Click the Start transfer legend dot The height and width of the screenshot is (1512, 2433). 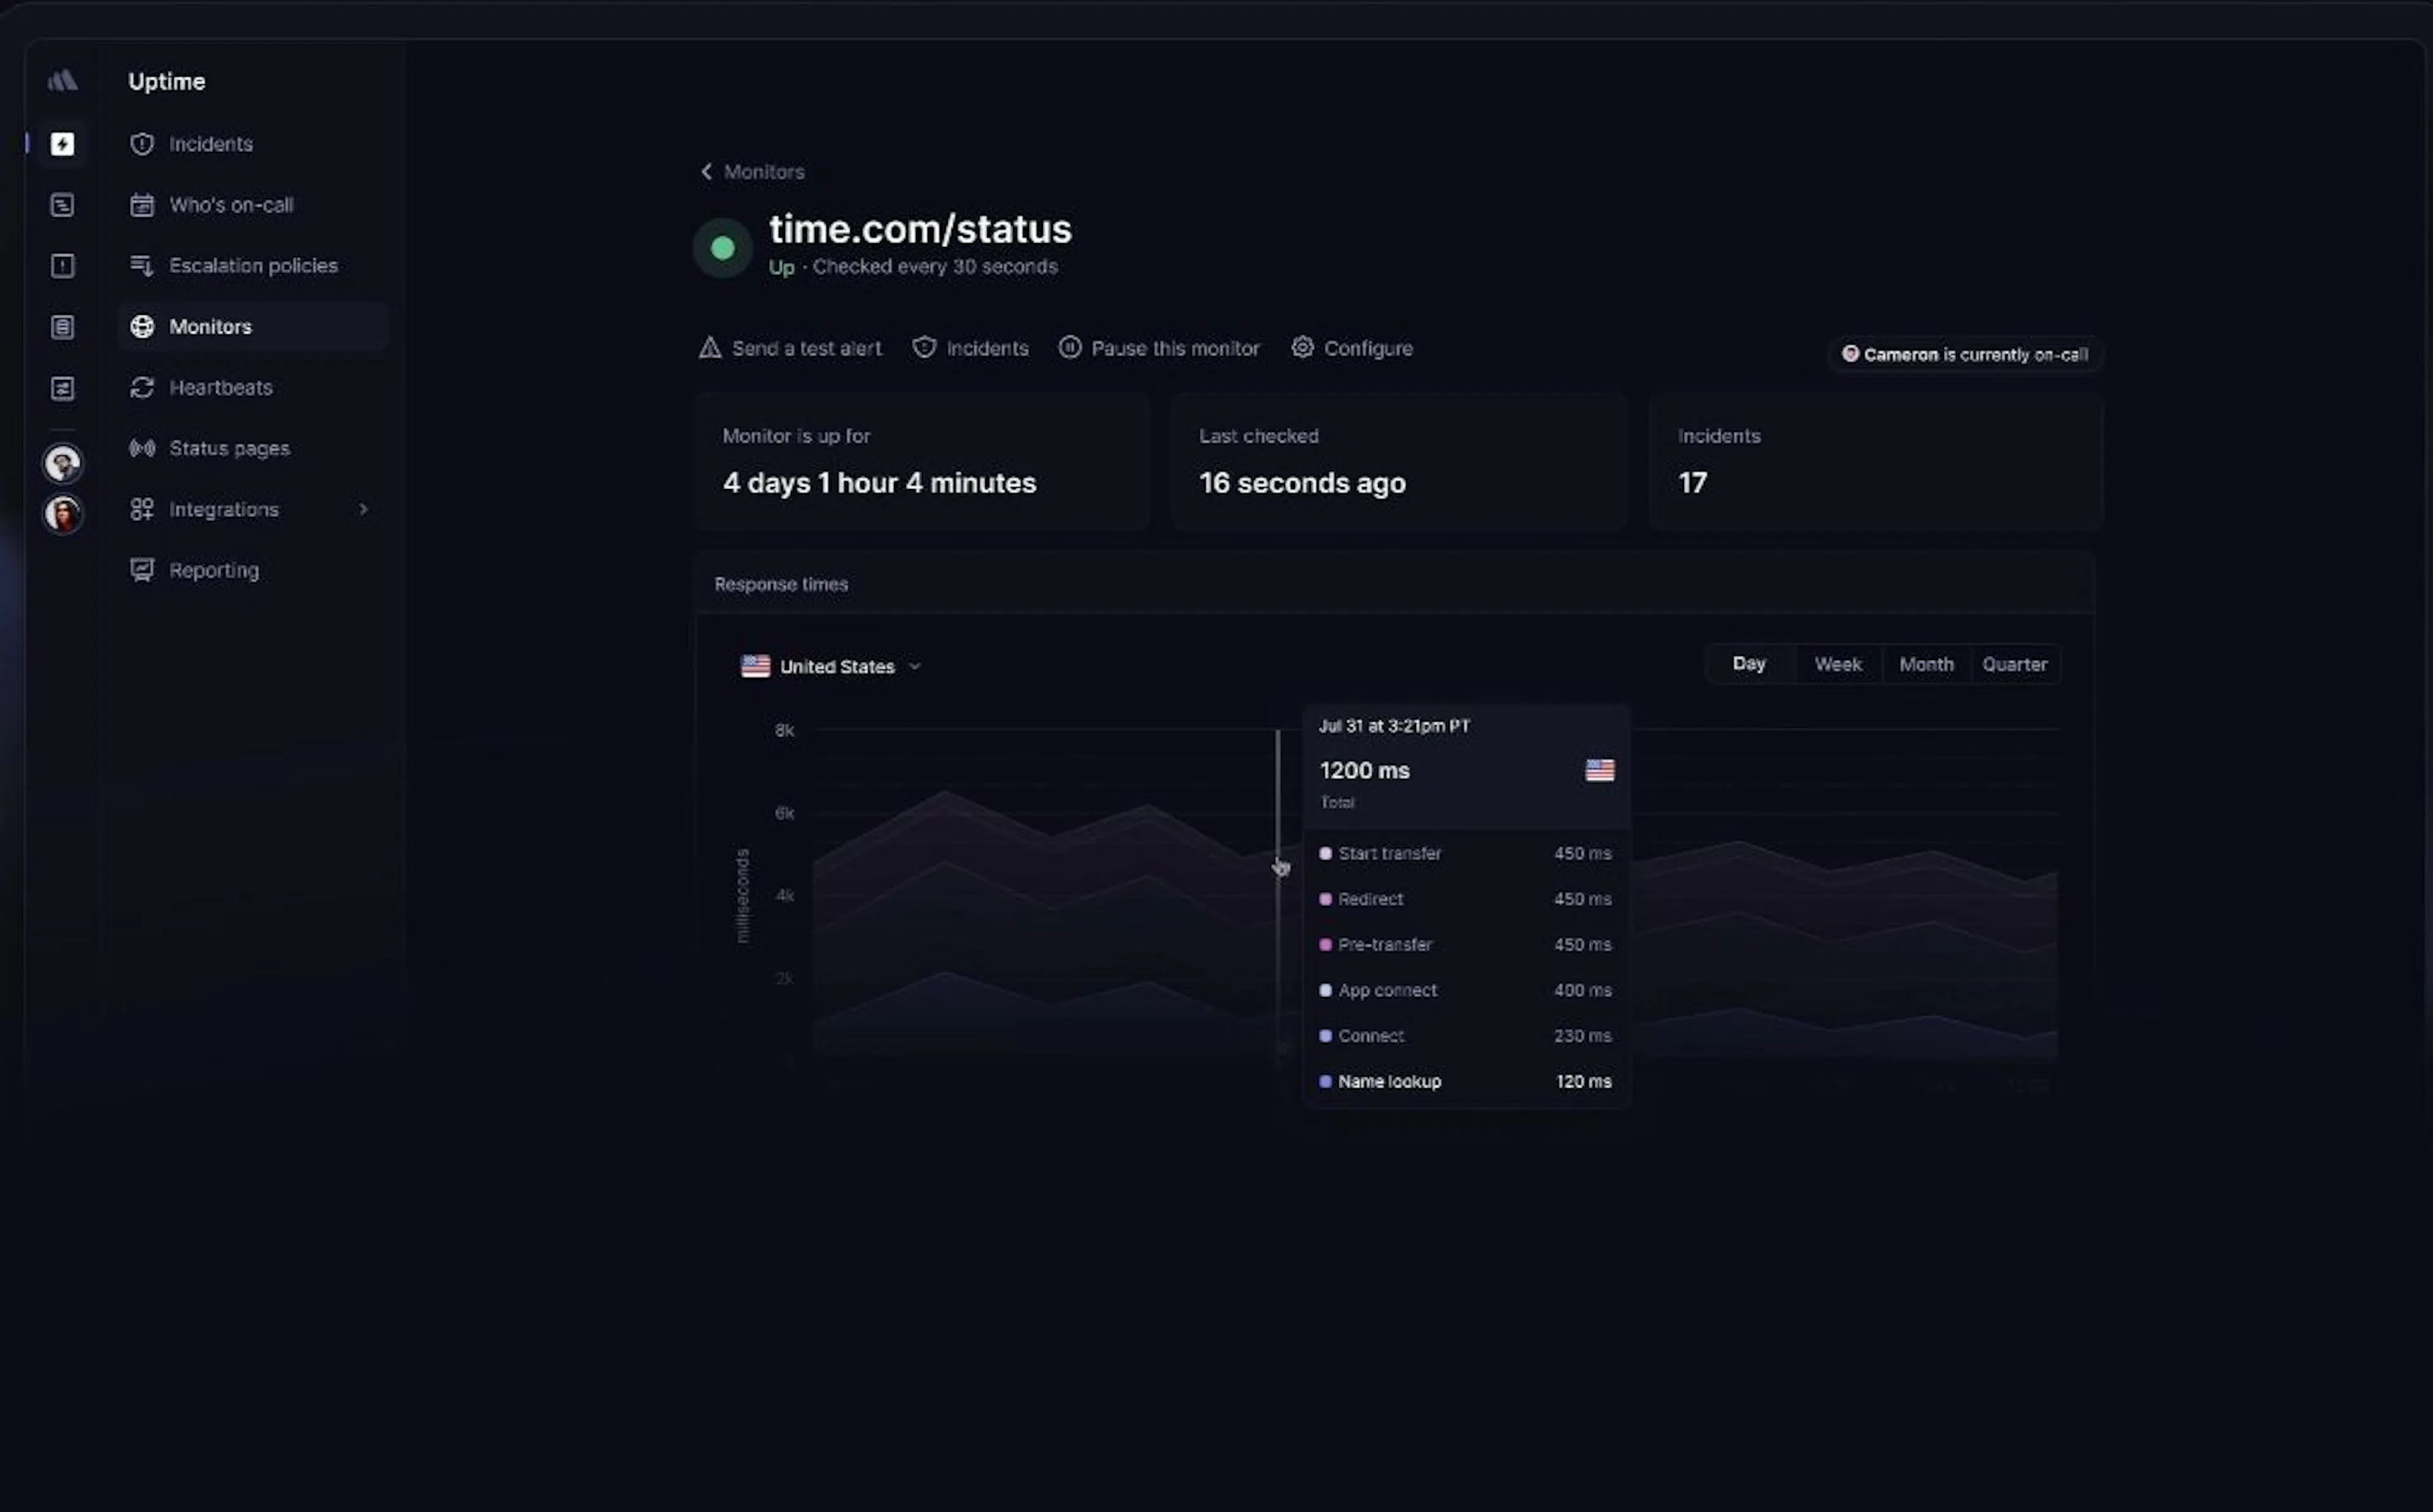[x=1325, y=854]
